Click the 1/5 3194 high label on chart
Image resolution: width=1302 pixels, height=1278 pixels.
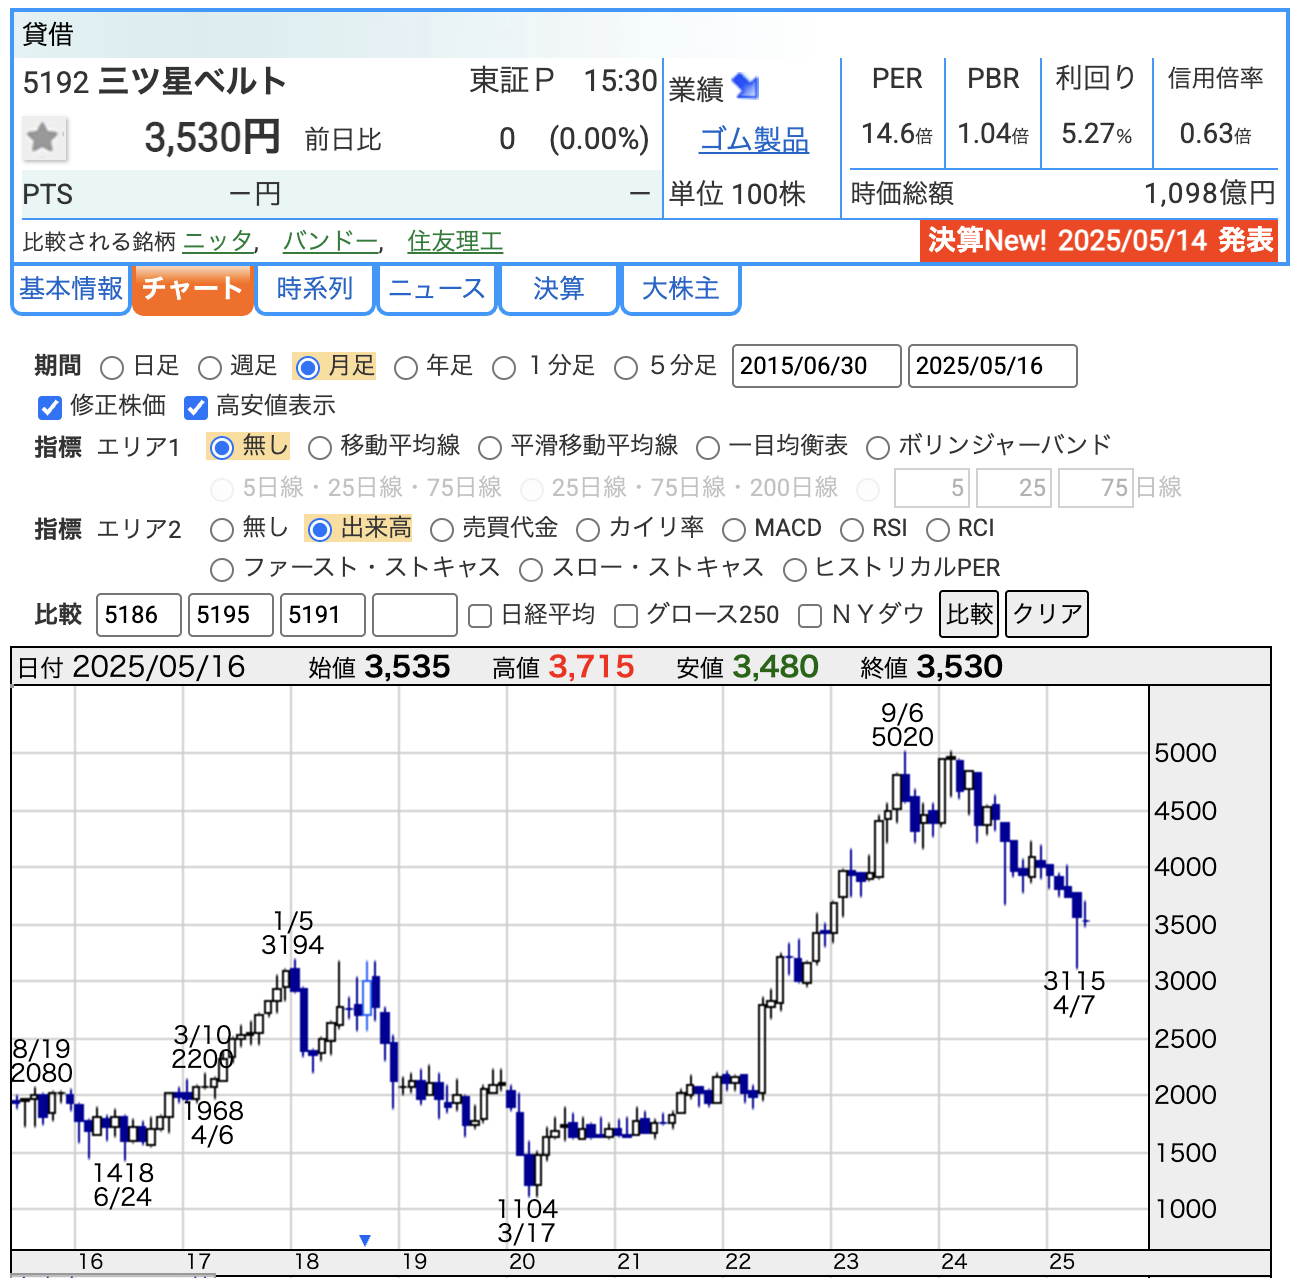click(293, 932)
